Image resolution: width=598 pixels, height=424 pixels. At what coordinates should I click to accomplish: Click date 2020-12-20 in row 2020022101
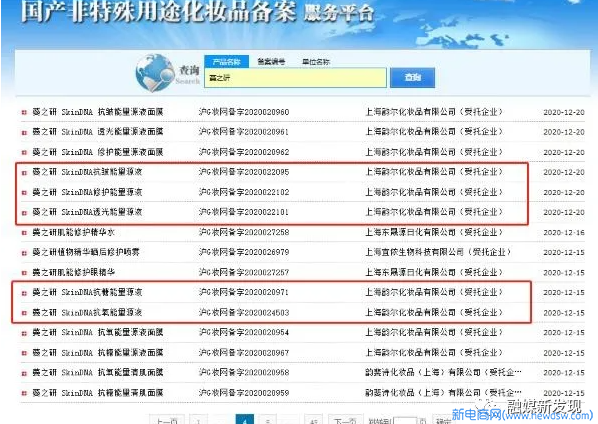[564, 212]
